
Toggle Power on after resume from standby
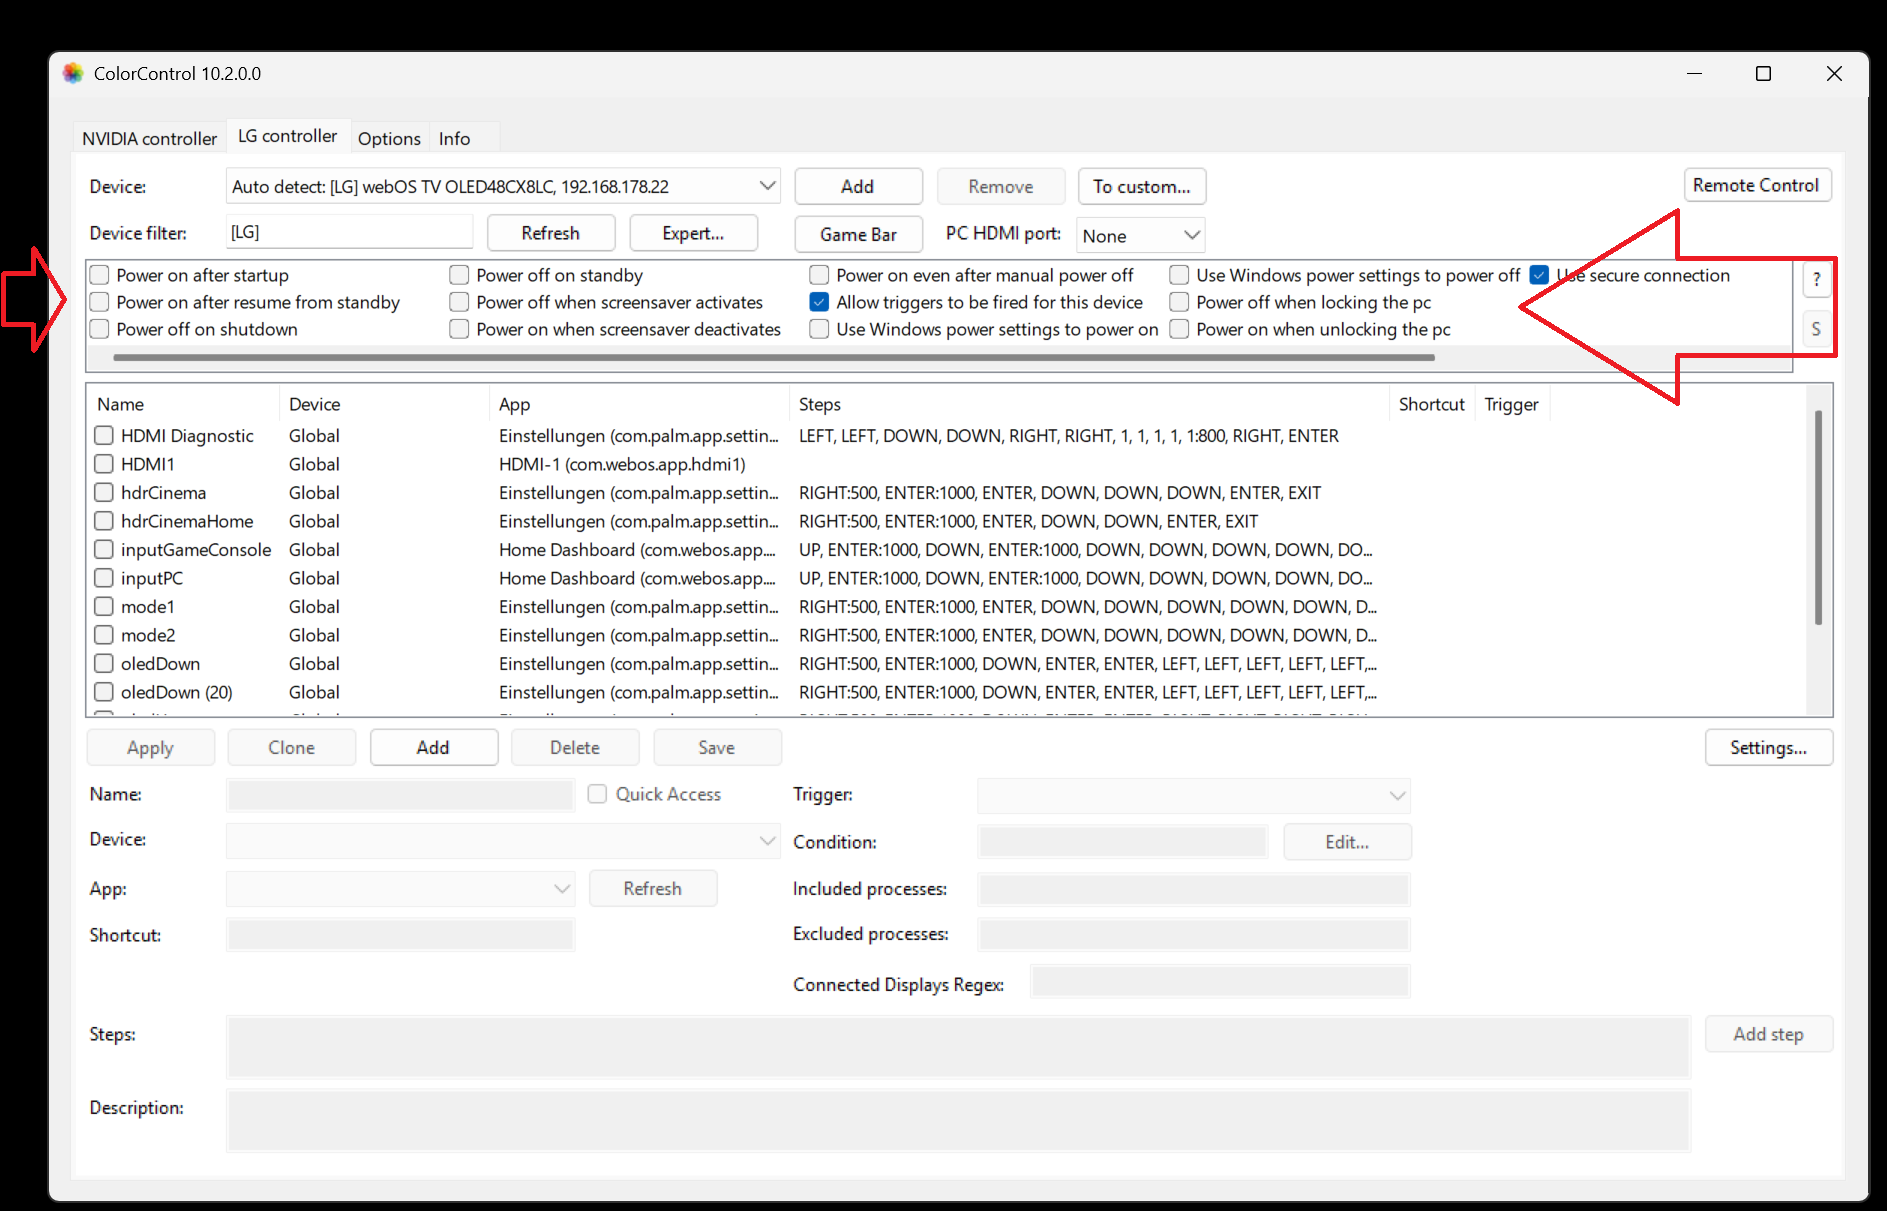pos(99,302)
